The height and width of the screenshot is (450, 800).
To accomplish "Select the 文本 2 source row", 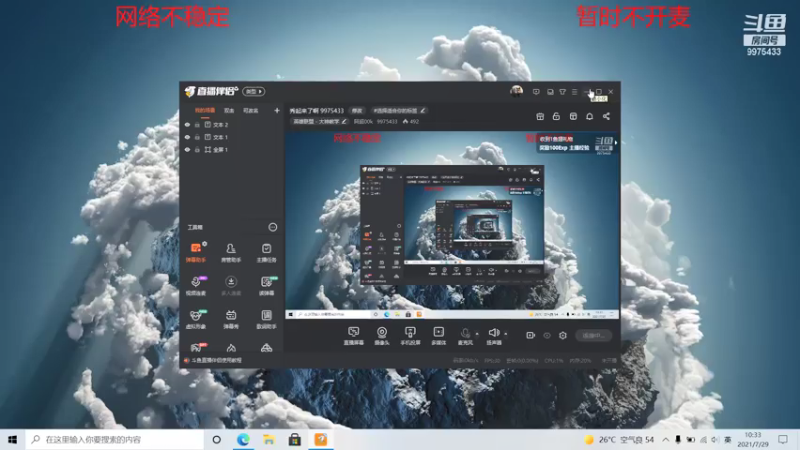I will (232, 124).
